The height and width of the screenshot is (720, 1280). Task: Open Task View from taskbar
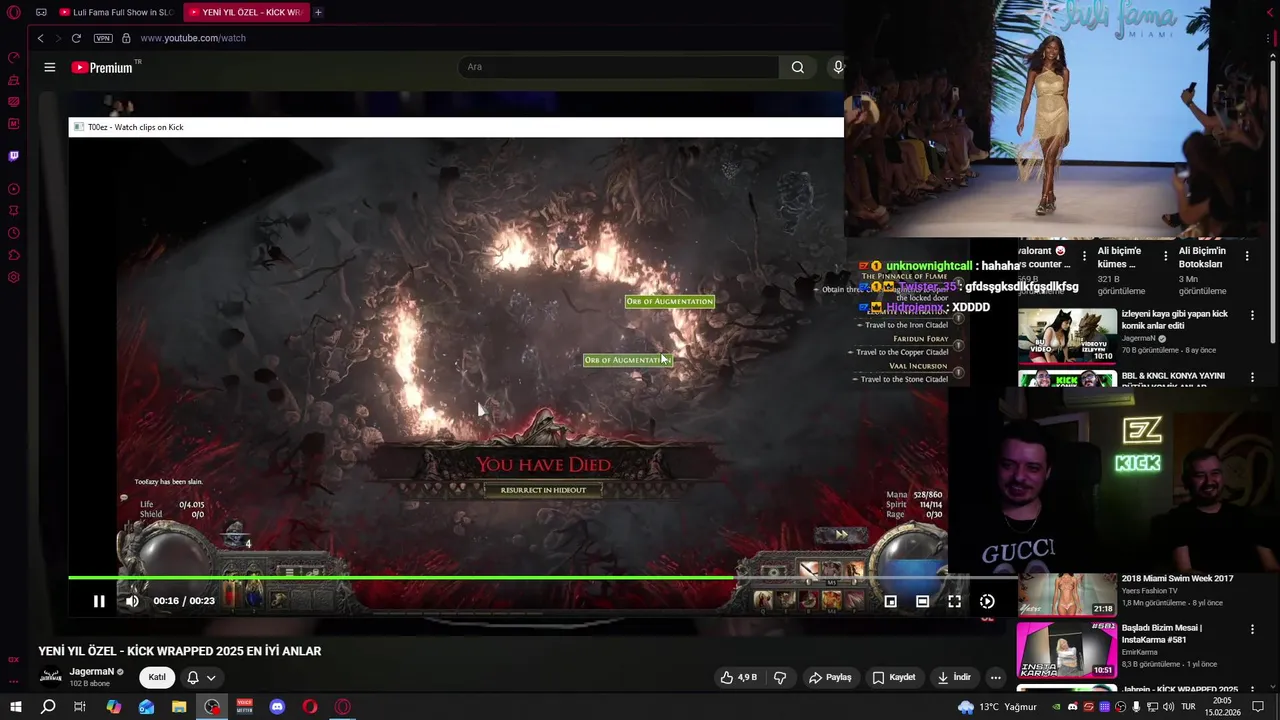click(x=80, y=707)
